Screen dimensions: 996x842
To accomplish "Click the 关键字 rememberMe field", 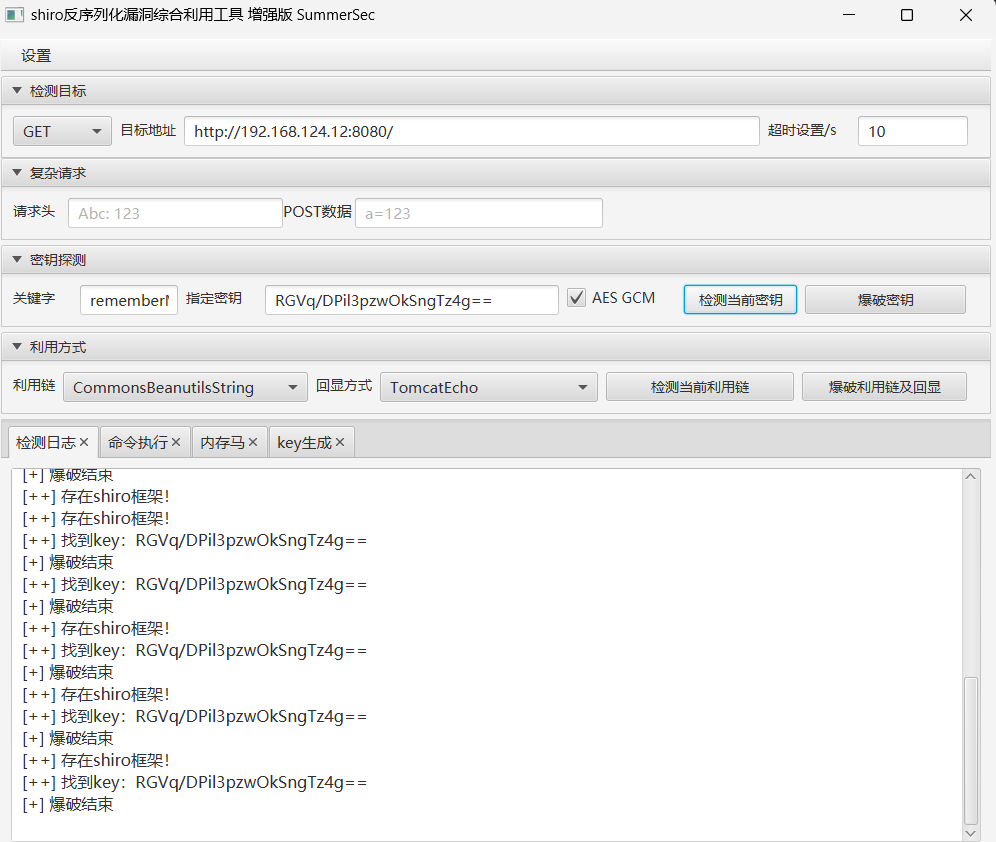I will (x=129, y=300).
